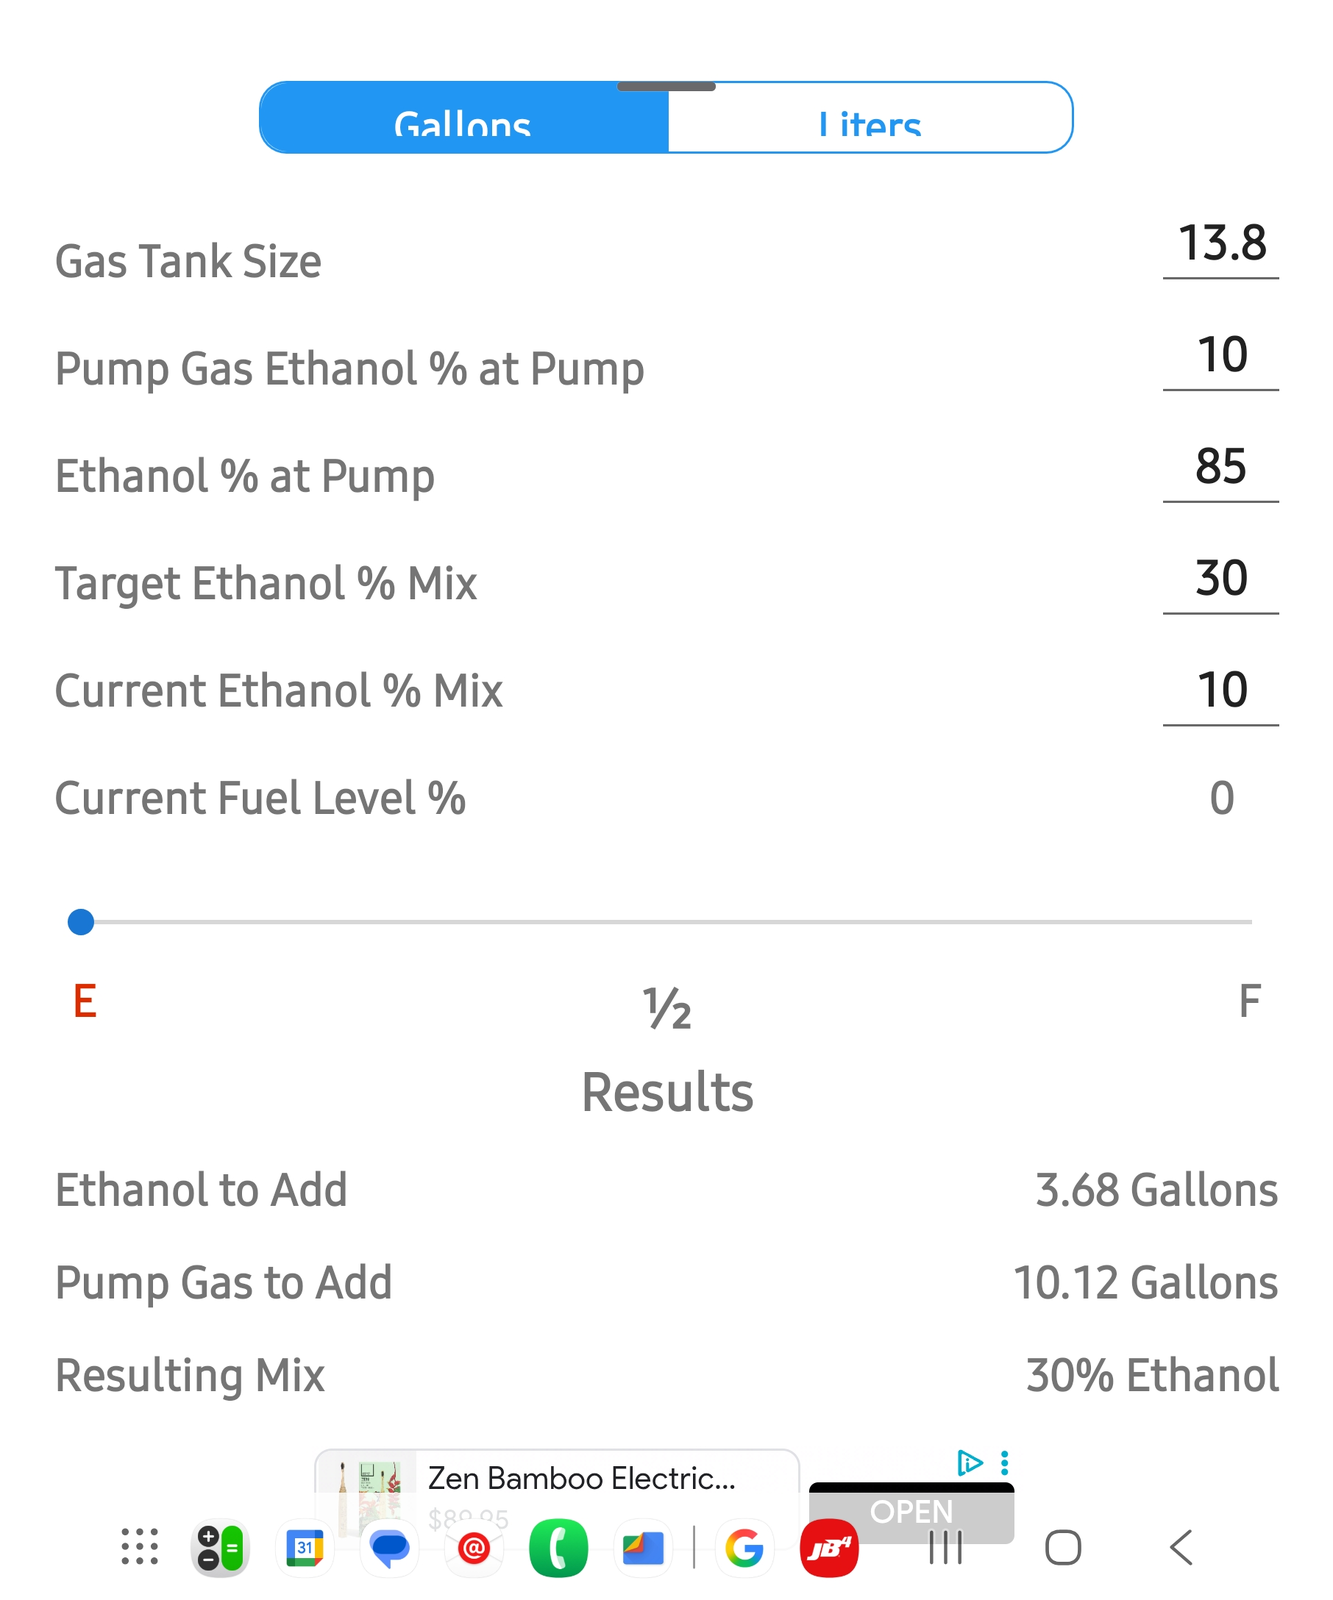The image size is (1333, 1600).
Task: Click the ad info icon
Action: pyautogui.click(x=969, y=1463)
